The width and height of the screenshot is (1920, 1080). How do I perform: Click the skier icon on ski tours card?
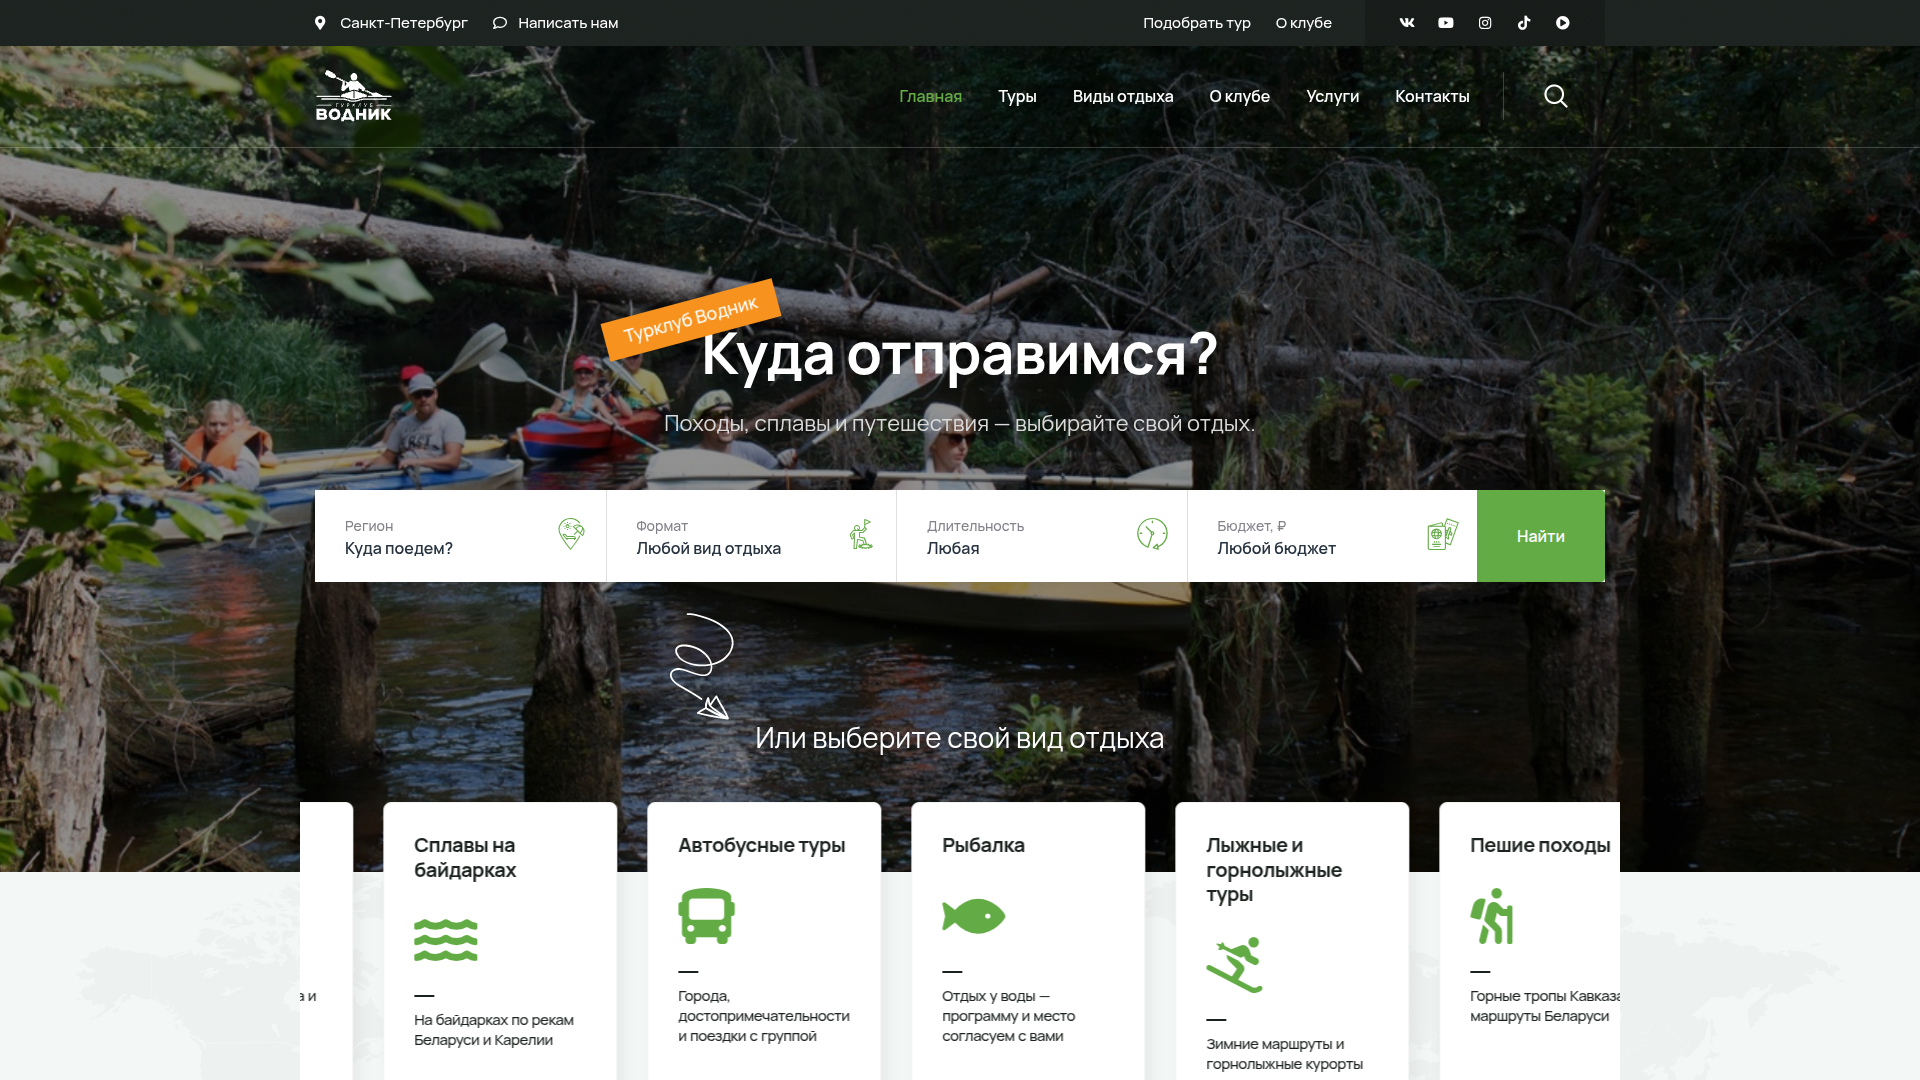(1235, 965)
